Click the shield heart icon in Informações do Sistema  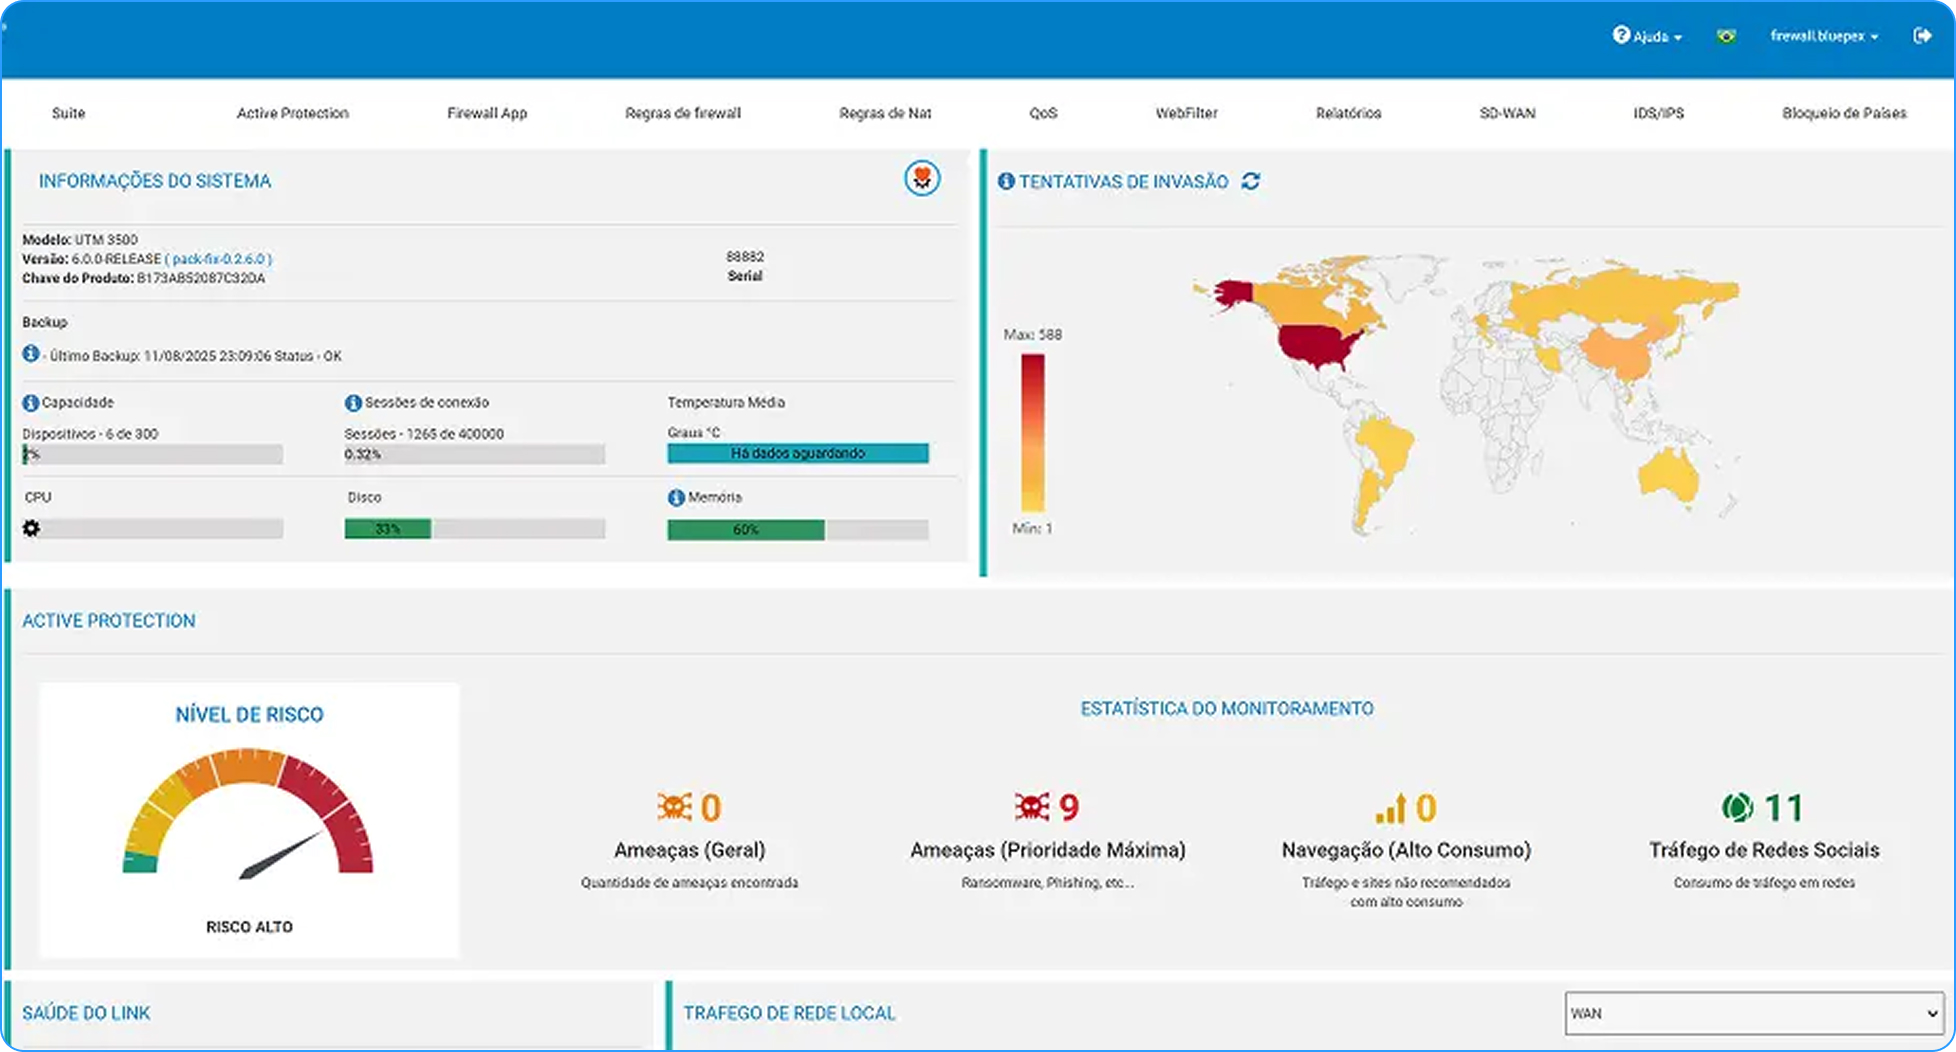[x=922, y=178]
